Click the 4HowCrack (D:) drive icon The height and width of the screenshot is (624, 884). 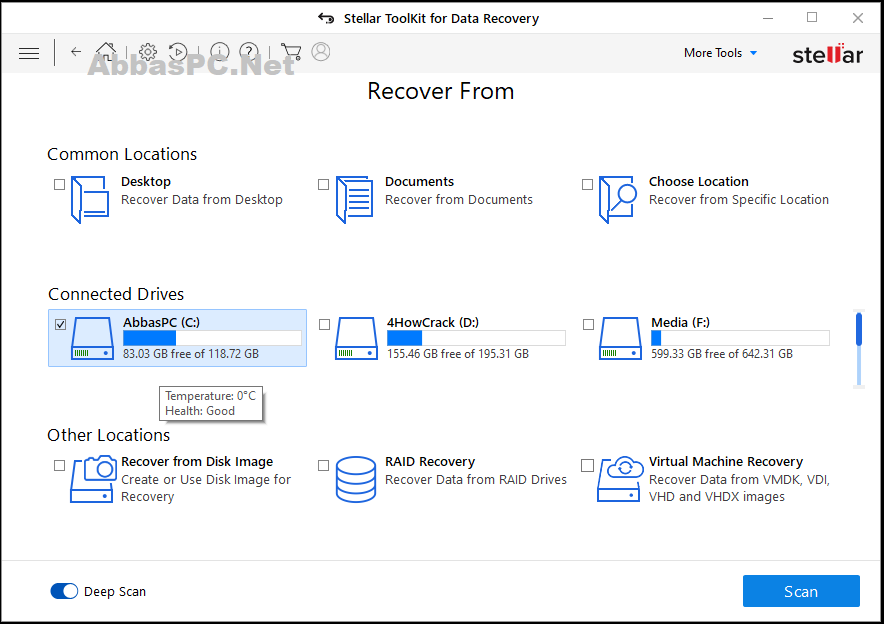356,338
